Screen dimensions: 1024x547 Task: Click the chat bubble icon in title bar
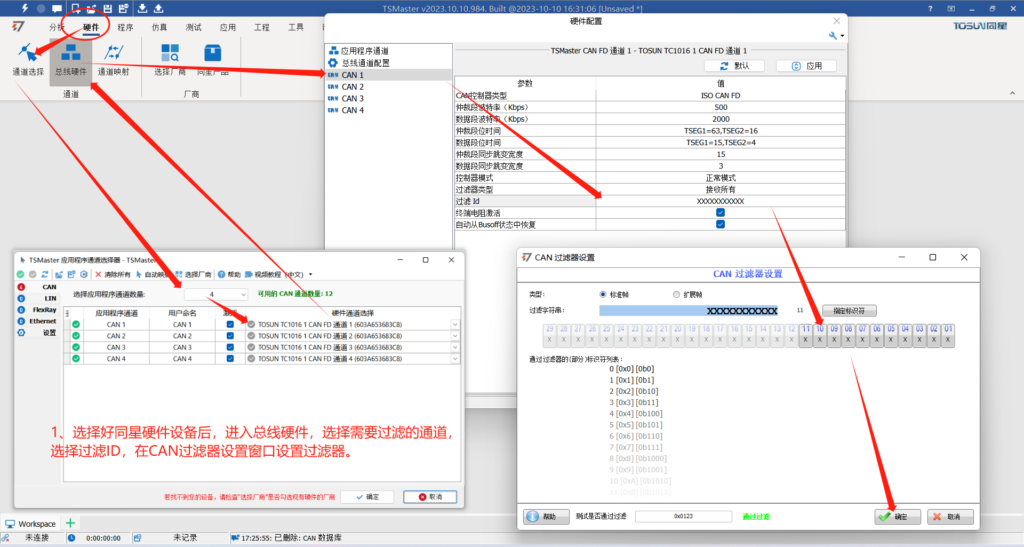click(57, 8)
